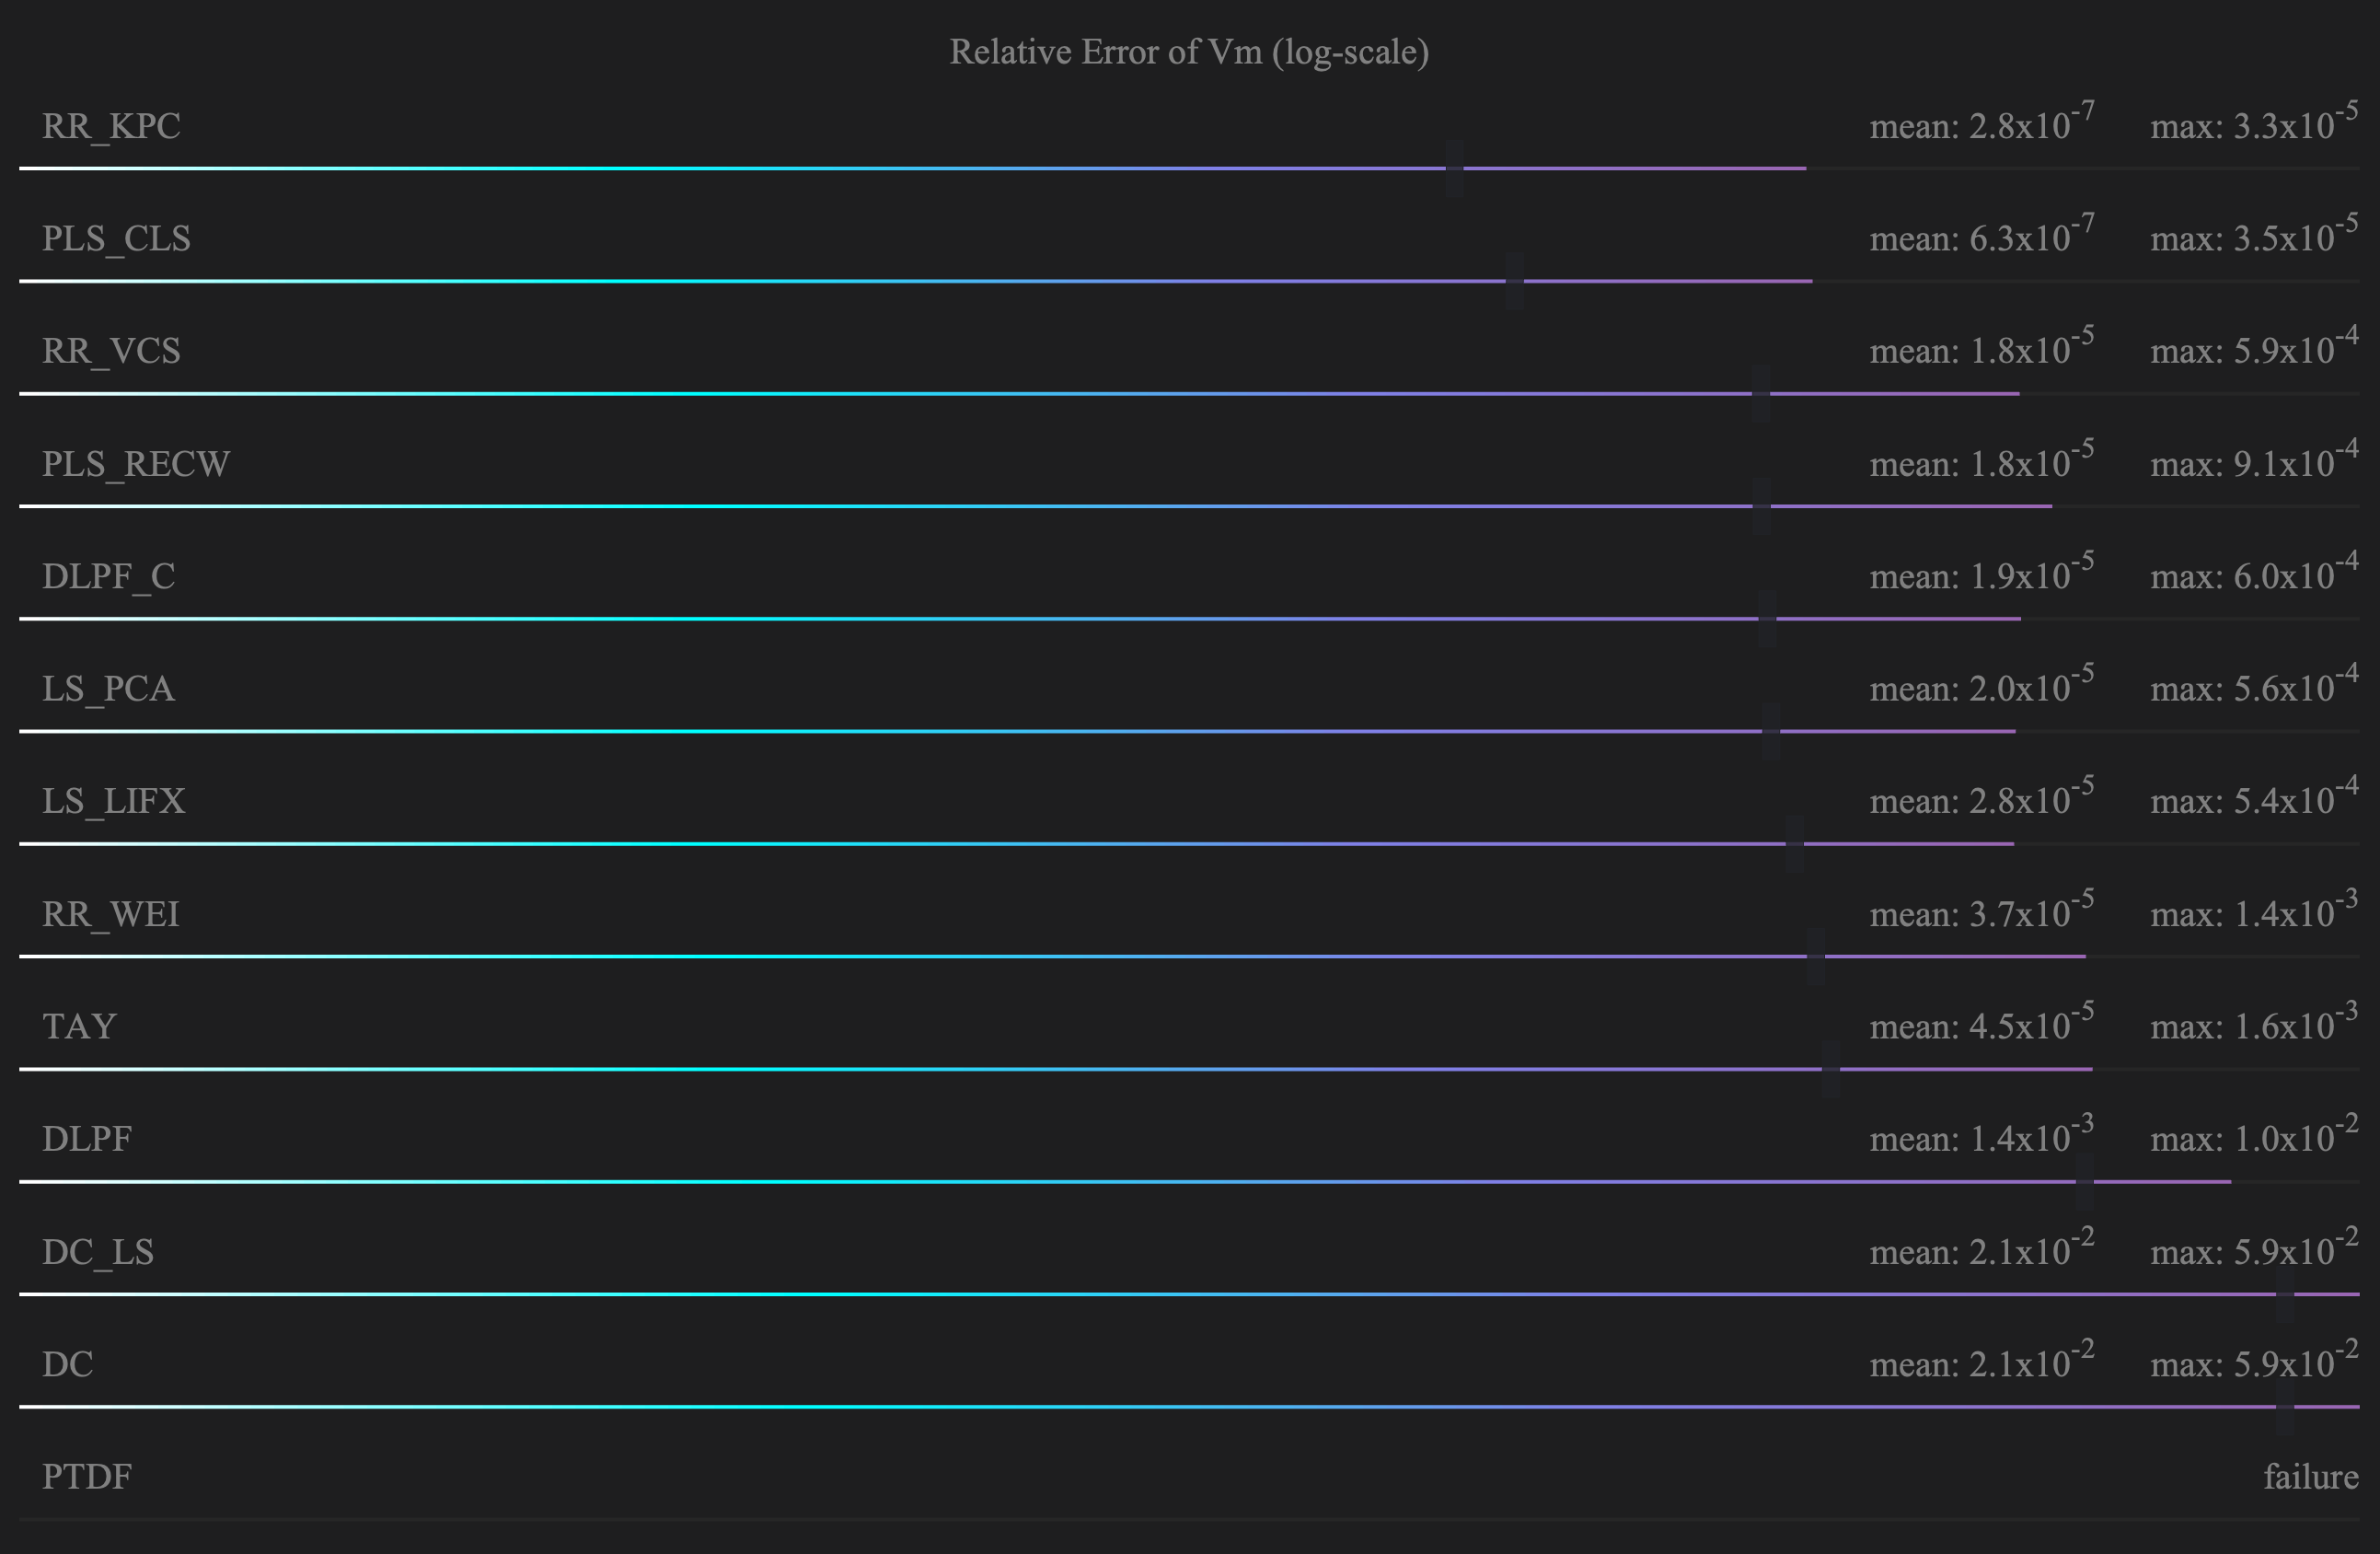The image size is (2380, 1554).
Task: Click the DC mean value text
Action: pyautogui.click(x=1981, y=1362)
